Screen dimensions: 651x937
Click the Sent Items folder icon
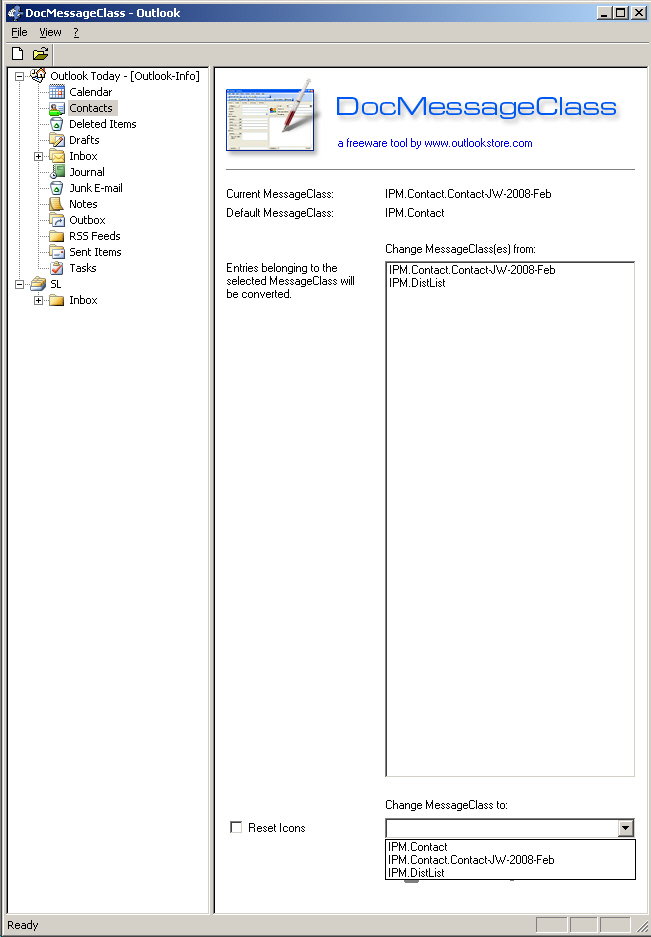(x=57, y=252)
